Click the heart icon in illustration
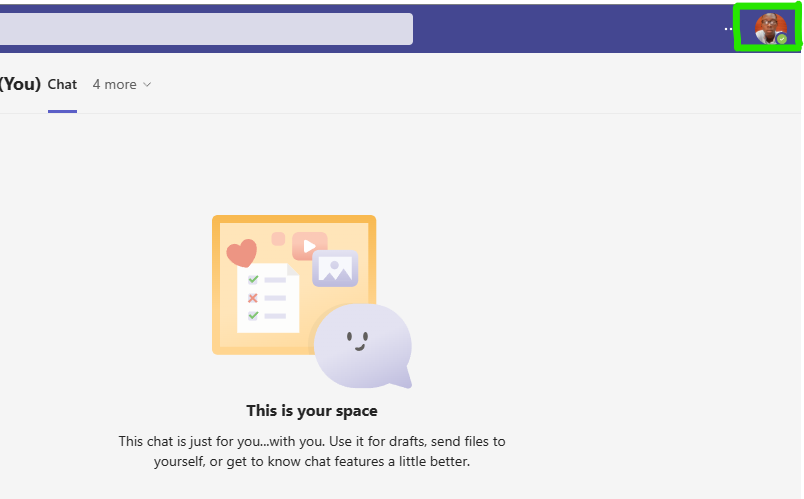The height and width of the screenshot is (499, 804). pyautogui.click(x=241, y=253)
